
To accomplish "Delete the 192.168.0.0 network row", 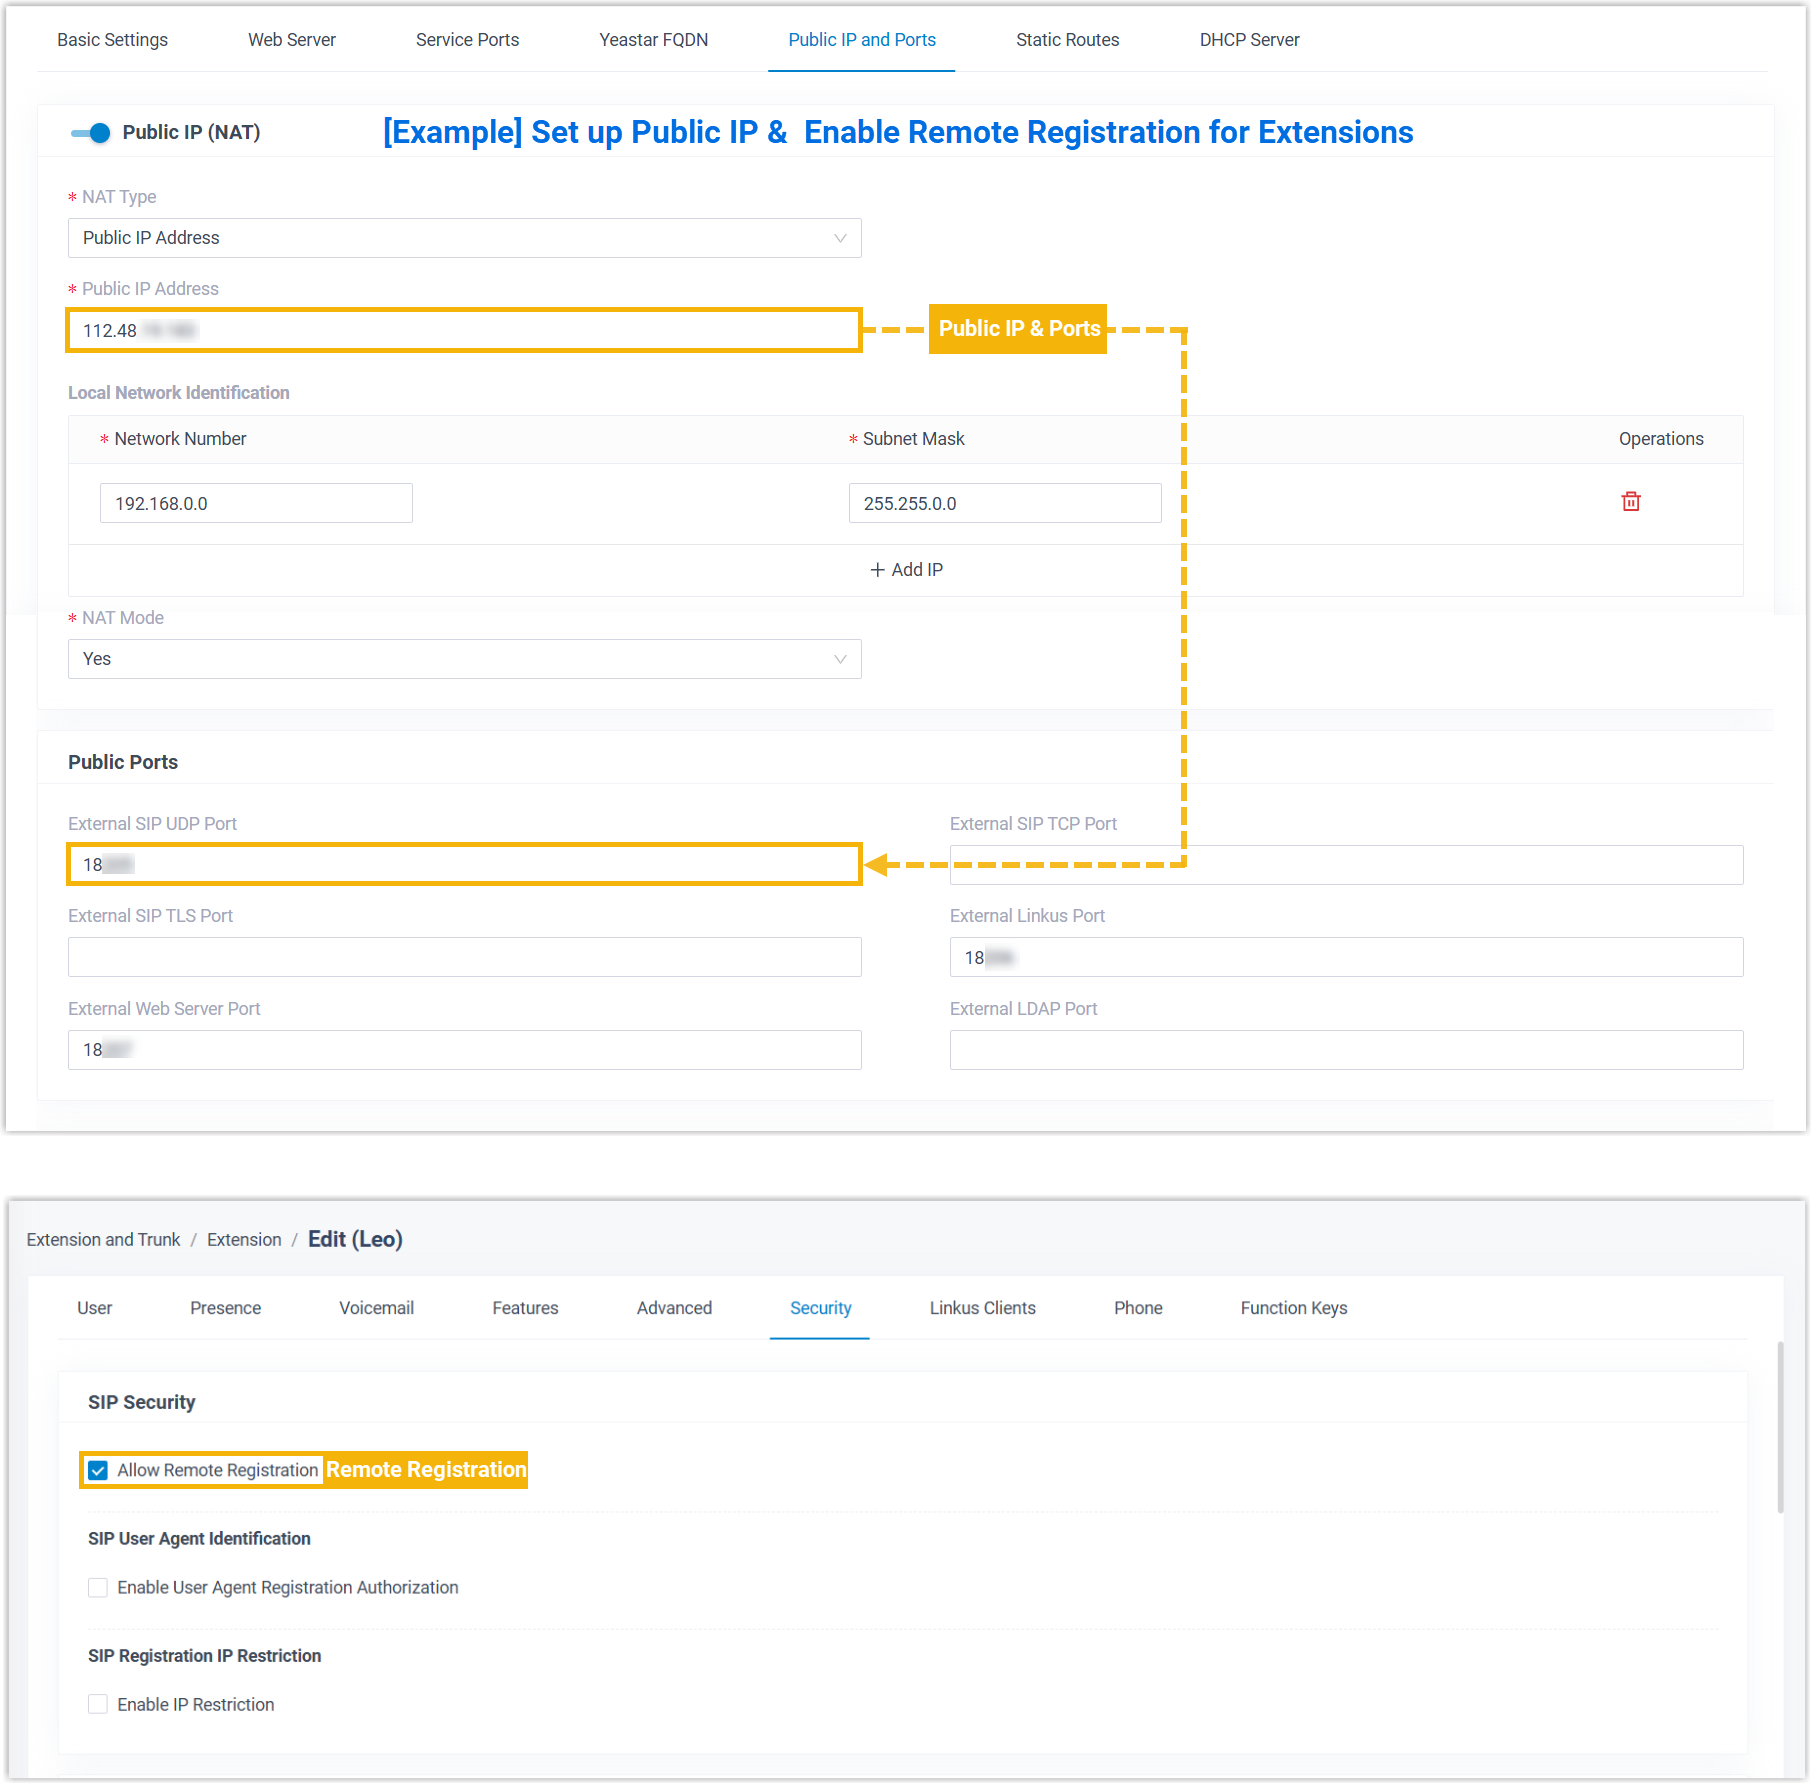I will (1630, 502).
